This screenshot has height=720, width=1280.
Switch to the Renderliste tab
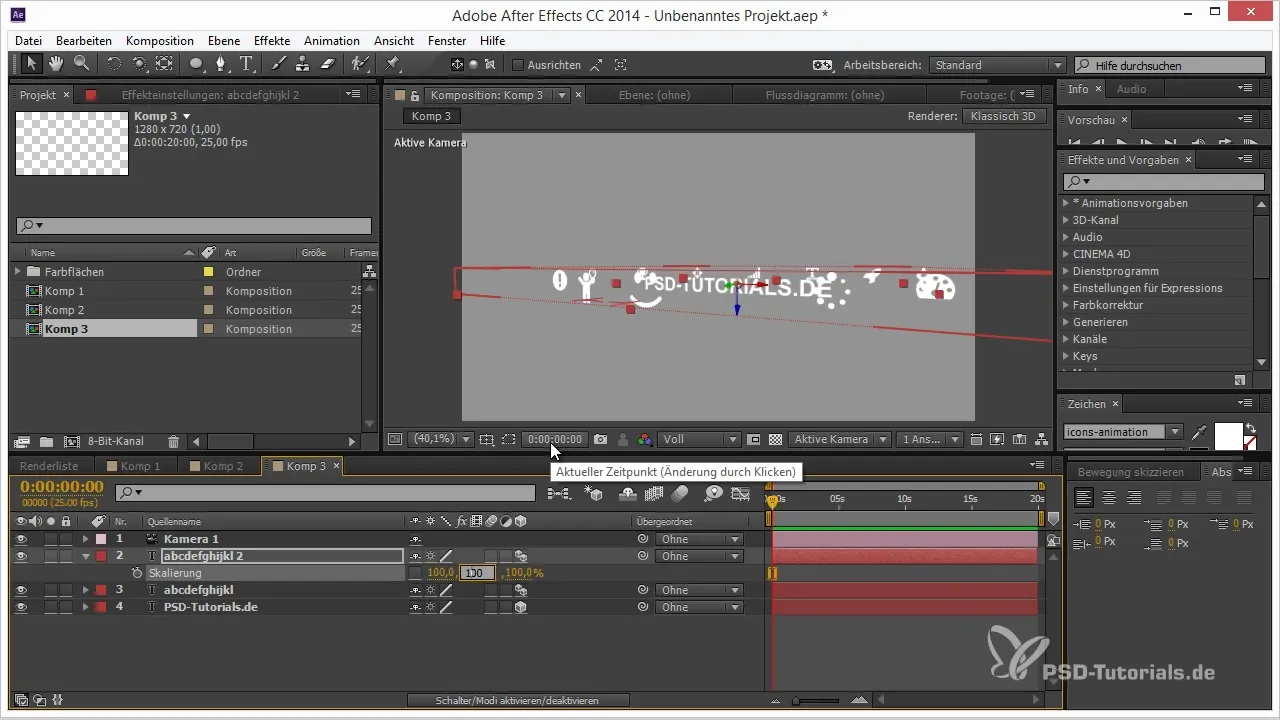tap(49, 466)
